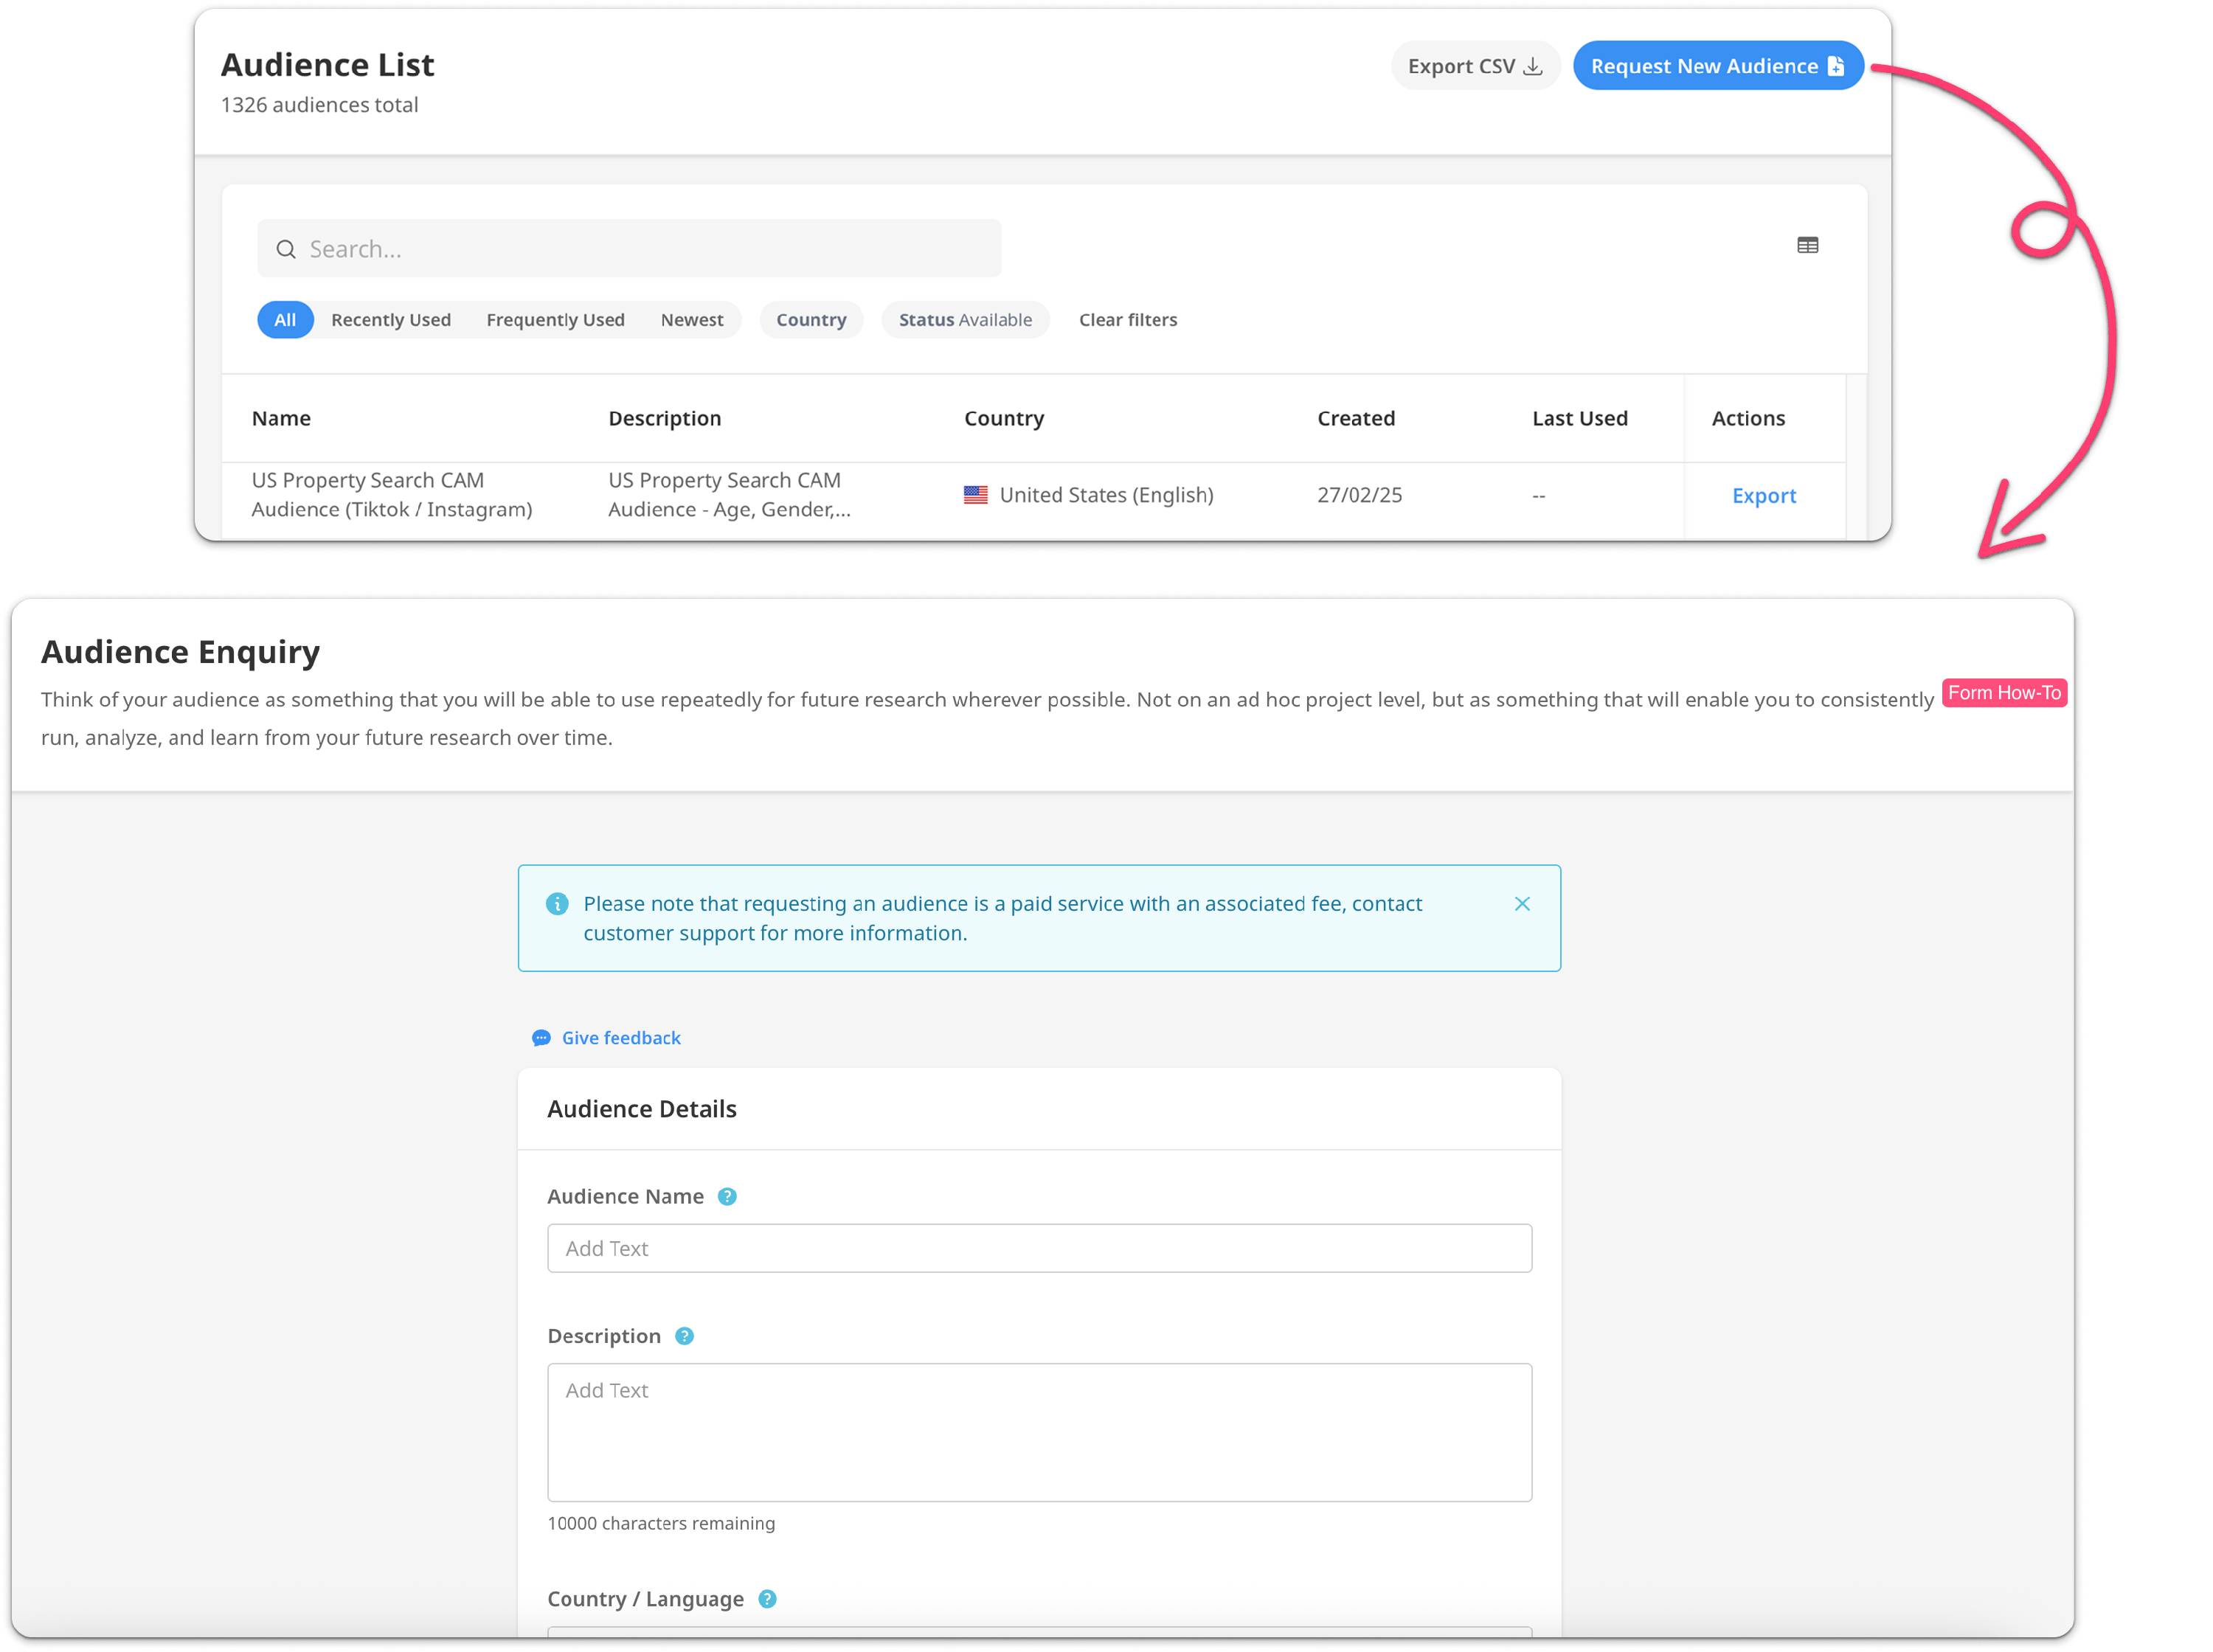
Task: Click the Description help icon
Action: [x=684, y=1337]
